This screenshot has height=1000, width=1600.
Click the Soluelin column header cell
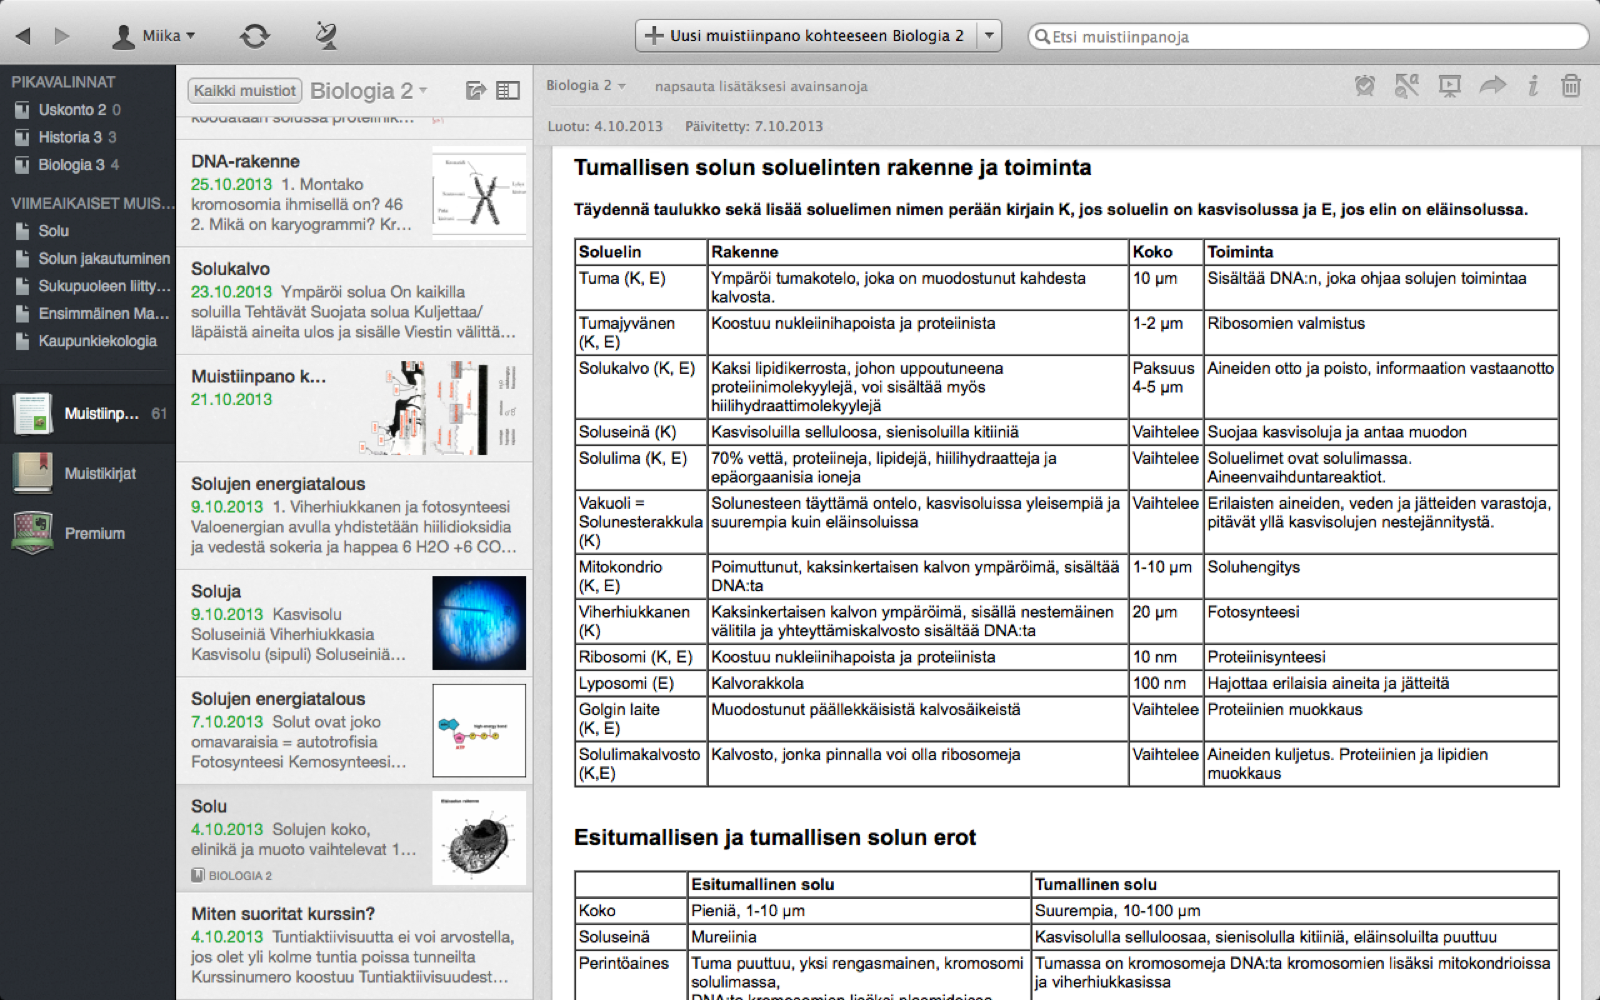point(641,252)
